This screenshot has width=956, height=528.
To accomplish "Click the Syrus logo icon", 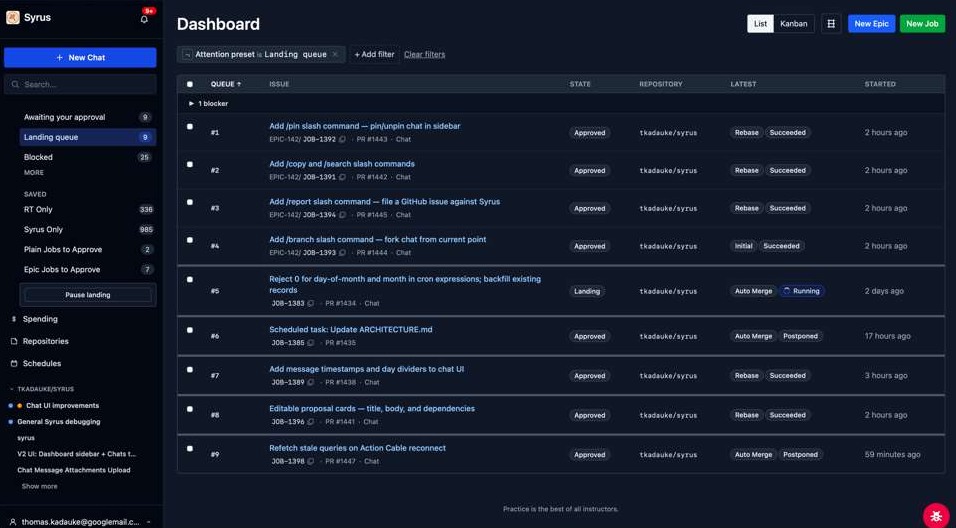I will [x=12, y=18].
